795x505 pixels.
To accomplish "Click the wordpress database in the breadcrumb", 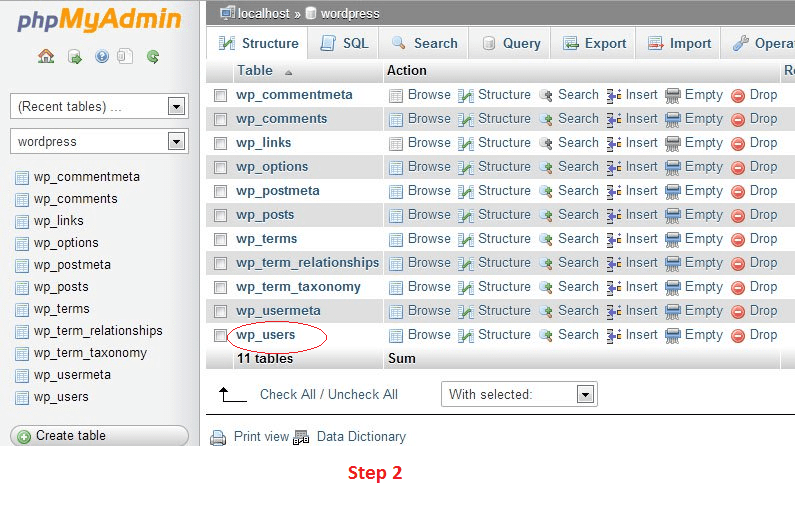I will pos(350,13).
